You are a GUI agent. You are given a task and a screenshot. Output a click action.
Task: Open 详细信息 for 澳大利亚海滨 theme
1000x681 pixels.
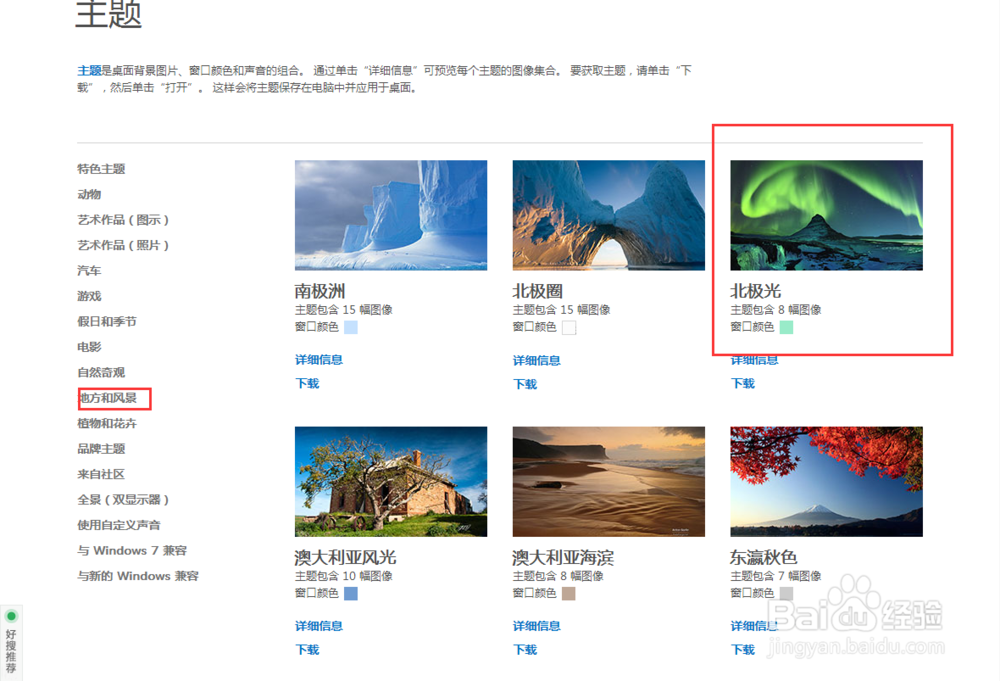pos(537,626)
